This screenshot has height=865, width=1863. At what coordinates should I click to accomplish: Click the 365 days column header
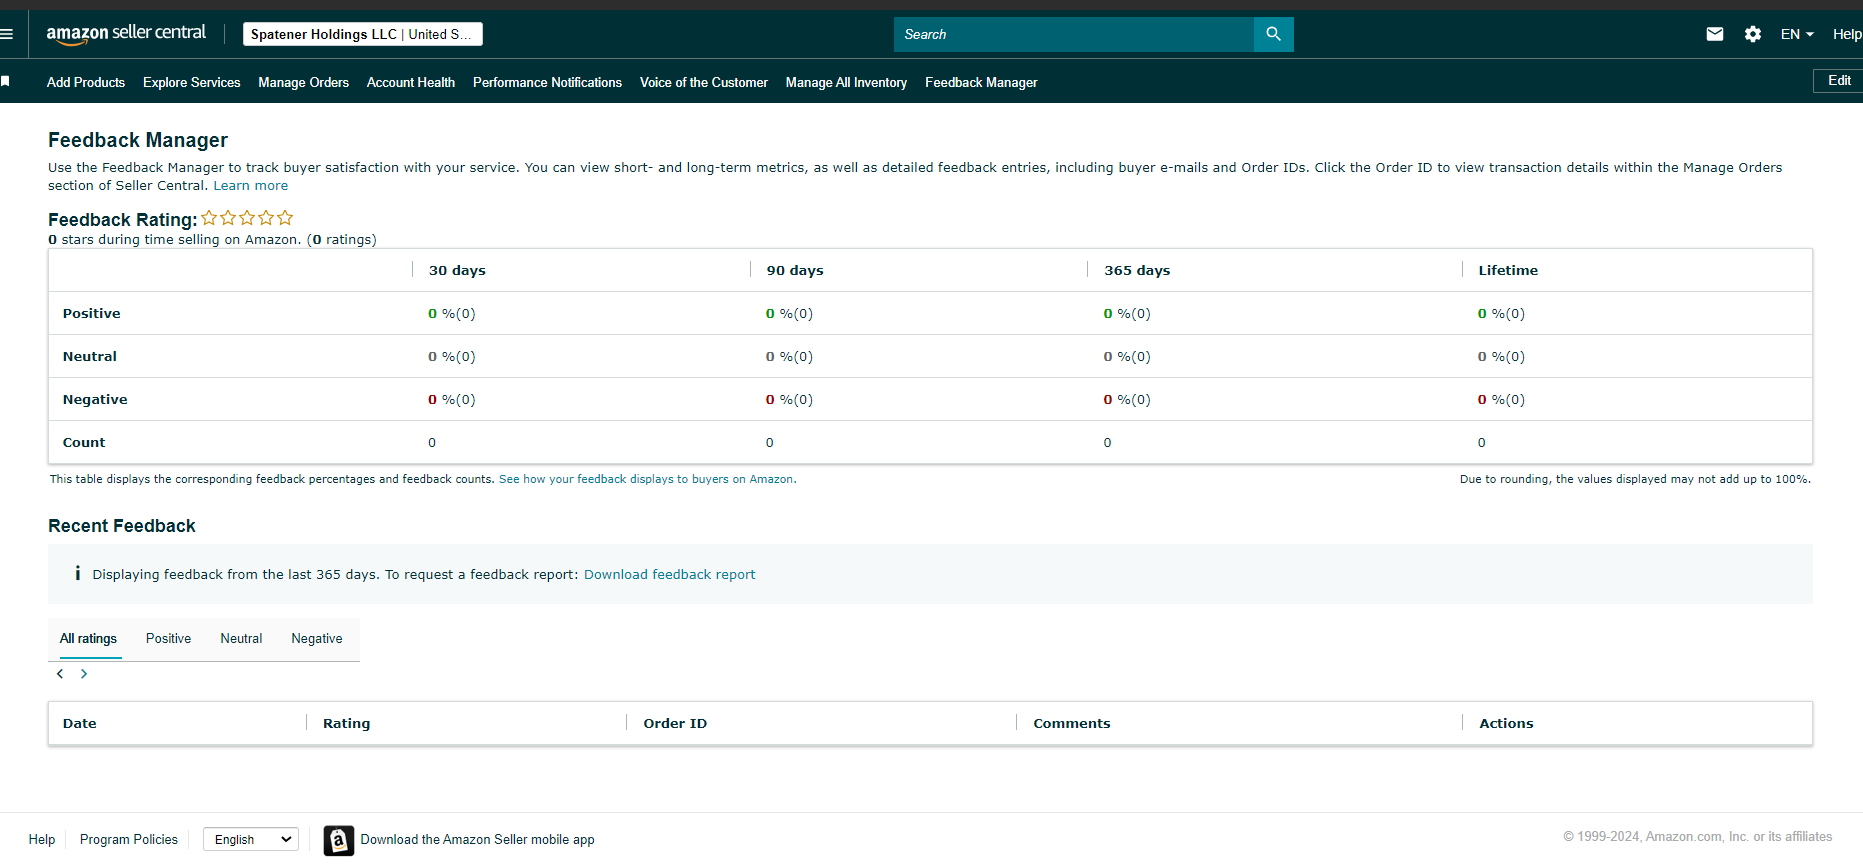(x=1137, y=270)
